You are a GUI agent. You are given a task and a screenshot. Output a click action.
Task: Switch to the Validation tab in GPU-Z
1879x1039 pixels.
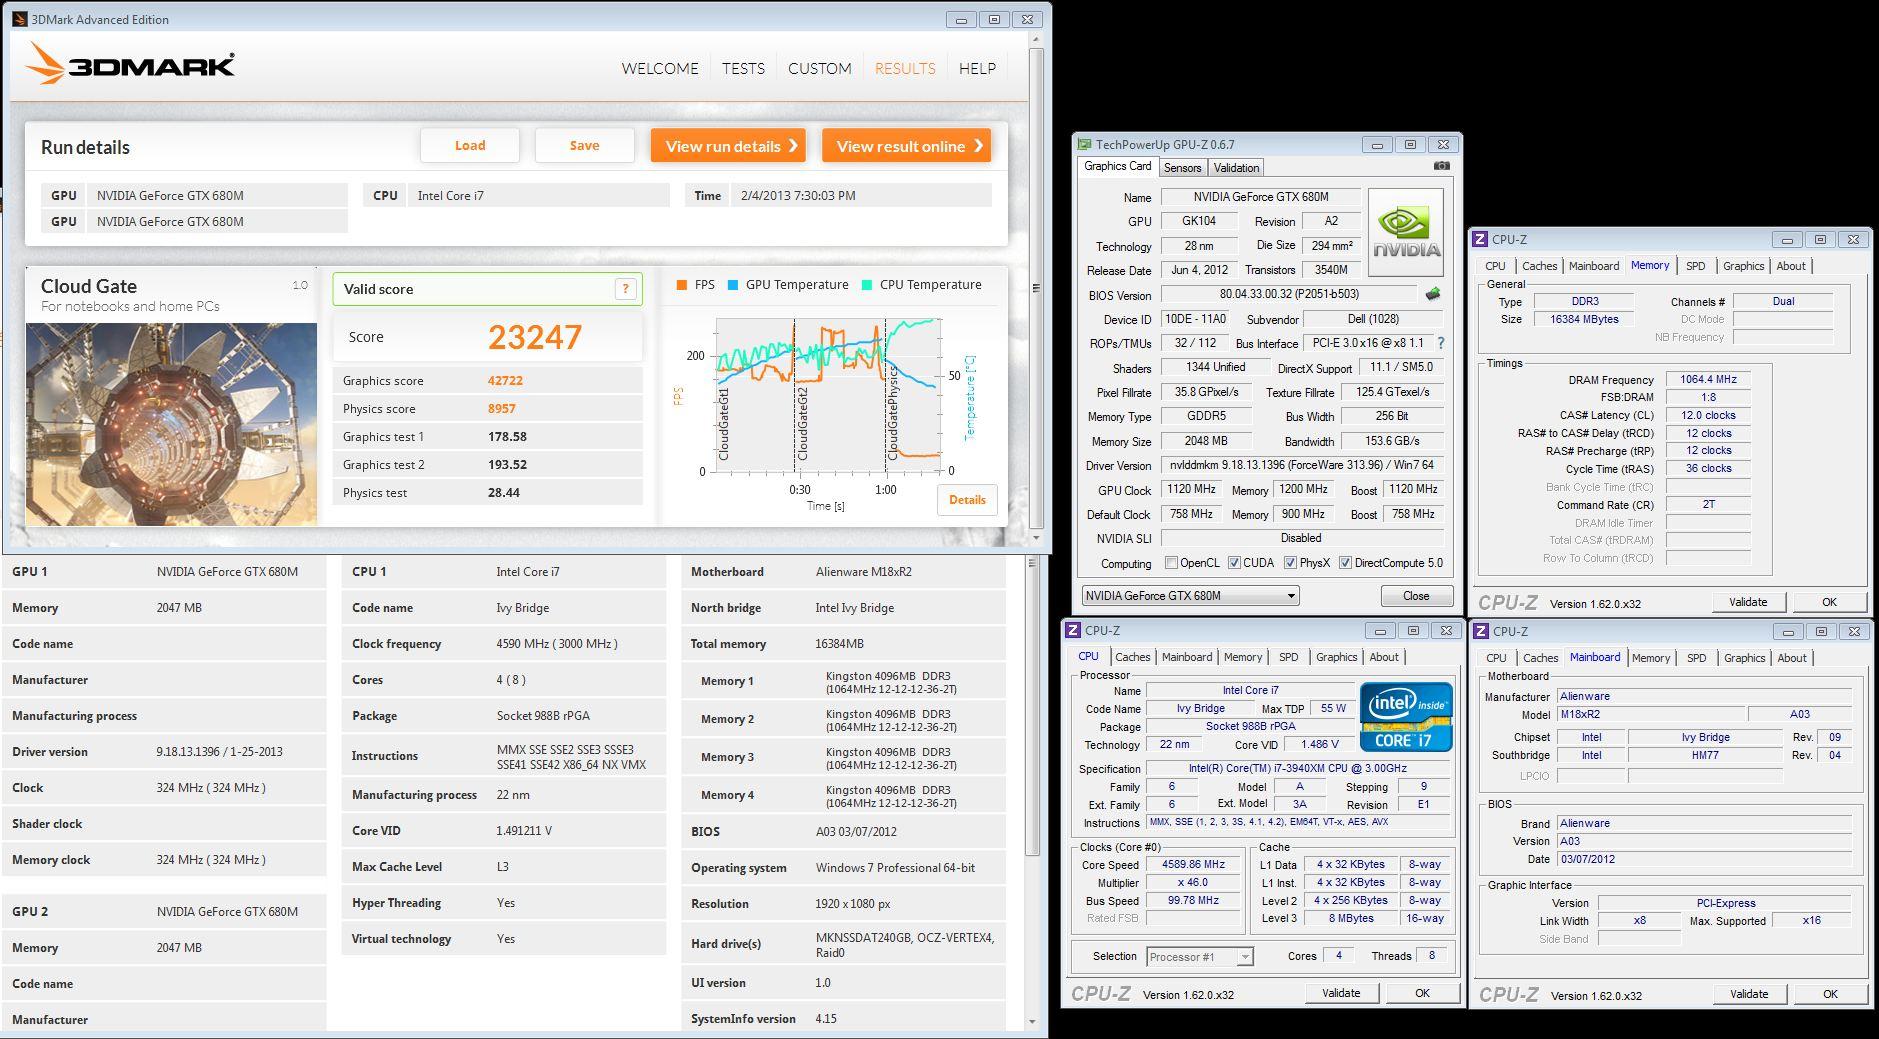point(1236,168)
